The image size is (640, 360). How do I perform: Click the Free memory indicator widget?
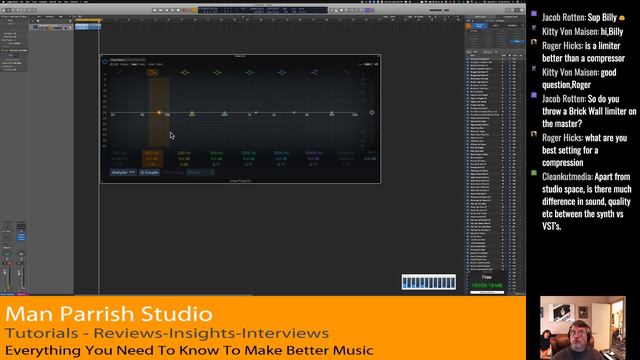(487, 282)
